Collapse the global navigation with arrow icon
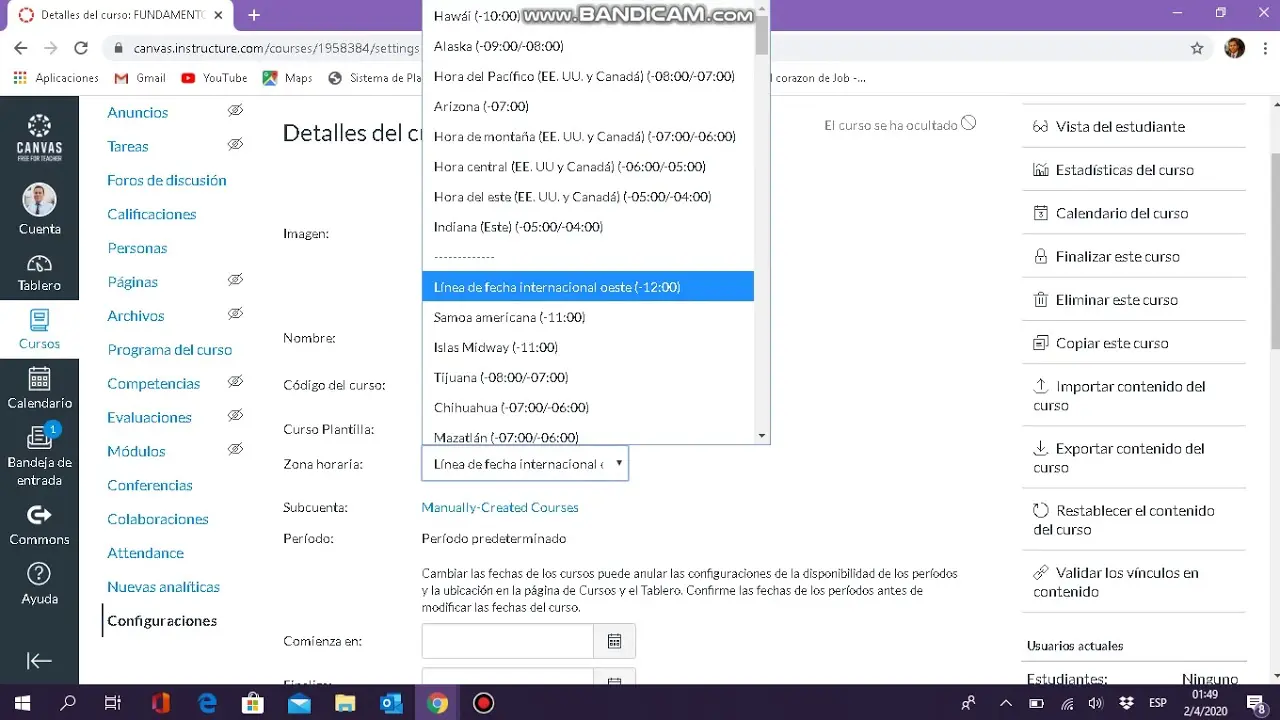This screenshot has width=1280, height=720. point(39,661)
